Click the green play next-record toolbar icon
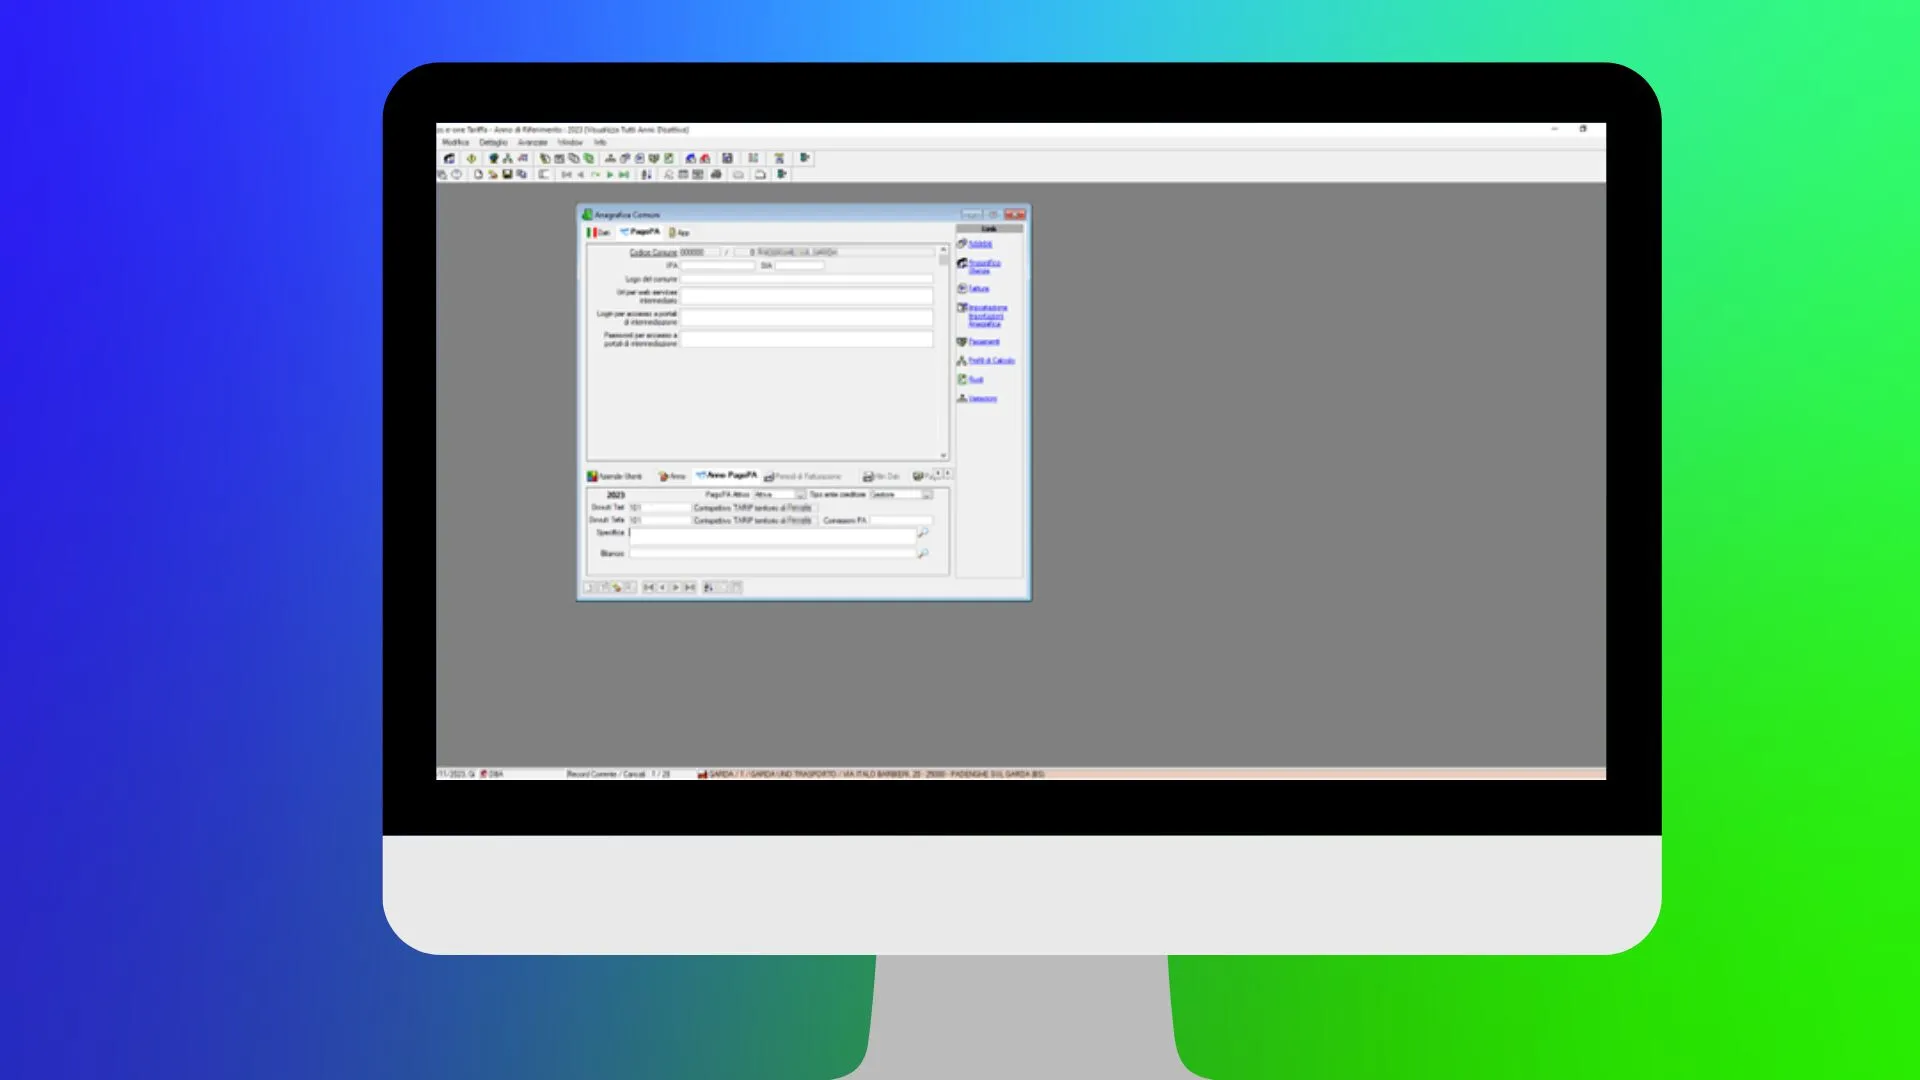This screenshot has width=1920, height=1080. [610, 175]
